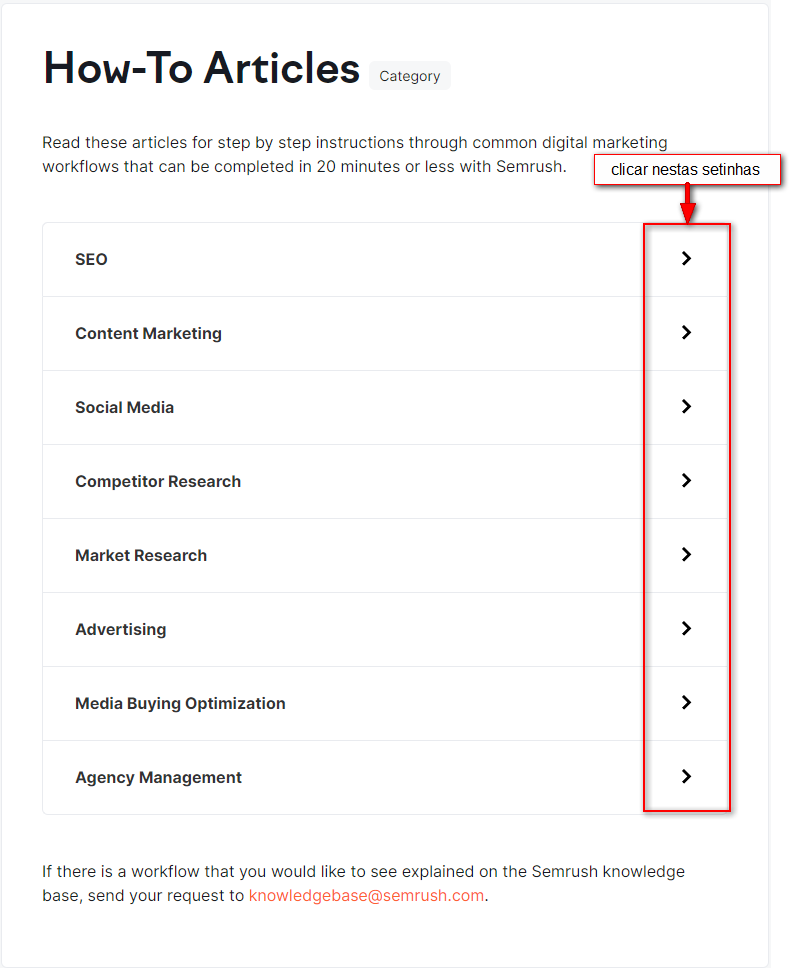The width and height of the screenshot is (791, 968).
Task: Click the red 'clicar nestas setinhas' callout
Action: point(686,170)
